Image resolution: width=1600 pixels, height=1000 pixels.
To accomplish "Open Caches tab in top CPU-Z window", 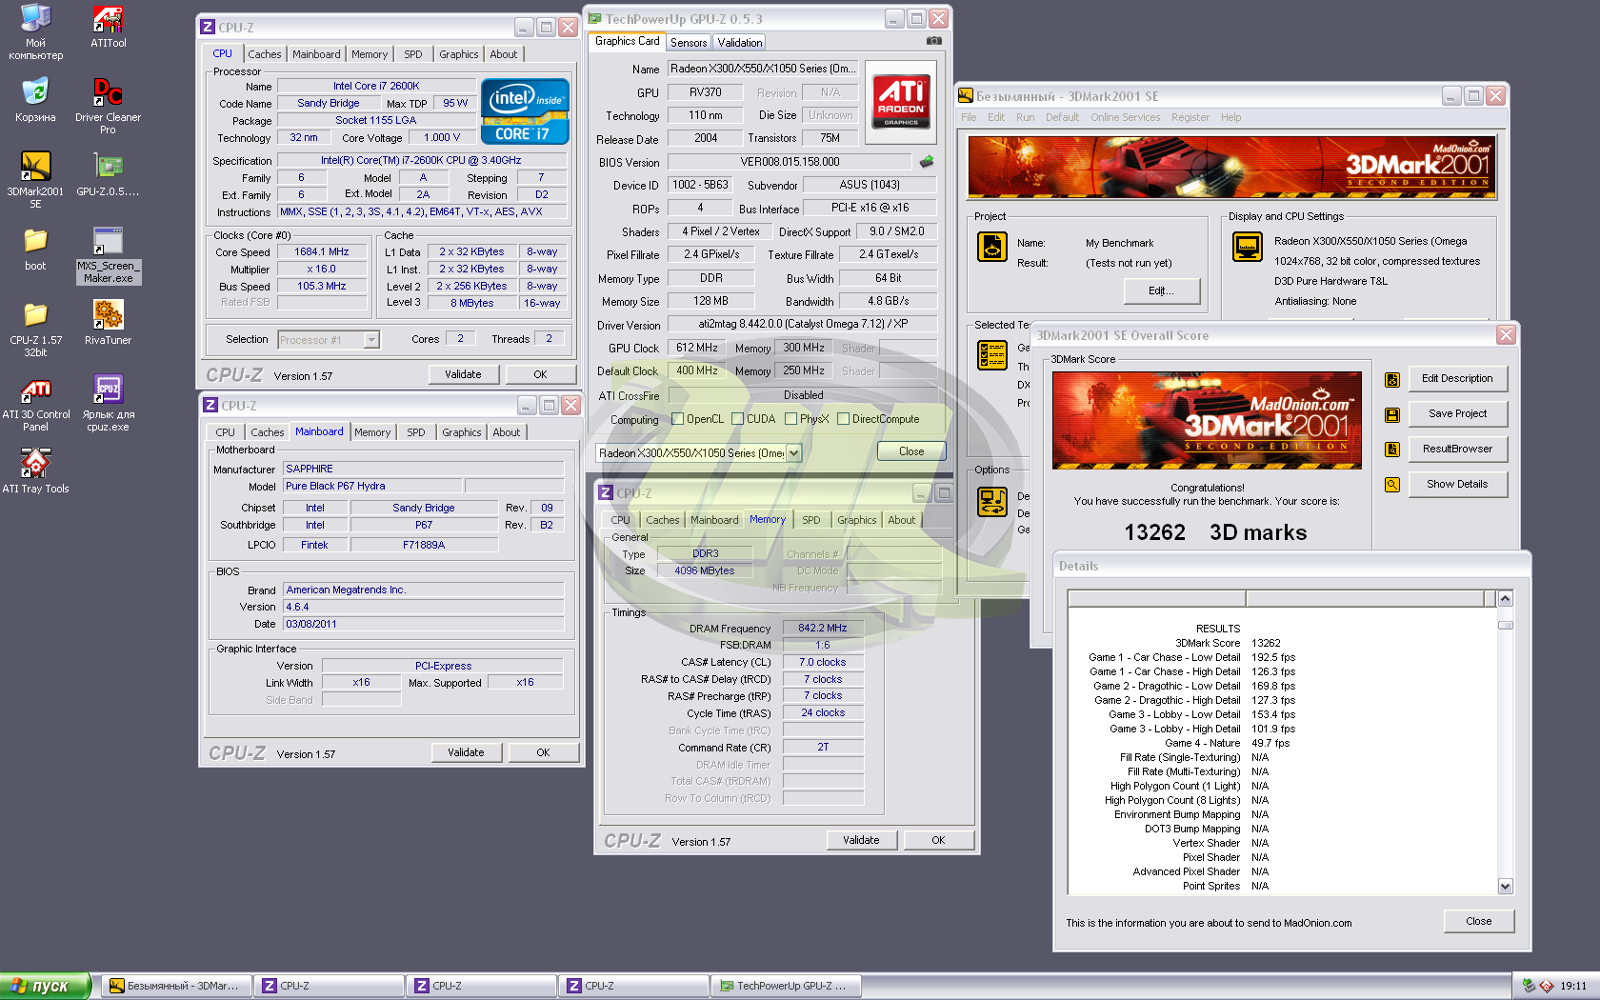I will [x=264, y=55].
